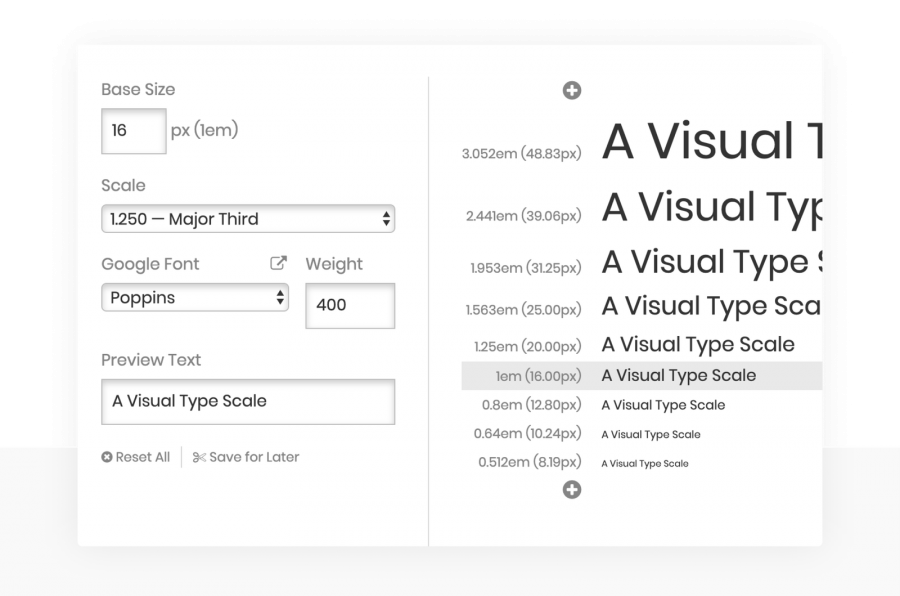This screenshot has width=900, height=596.
Task: Click the Weight label
Action: [x=334, y=264]
